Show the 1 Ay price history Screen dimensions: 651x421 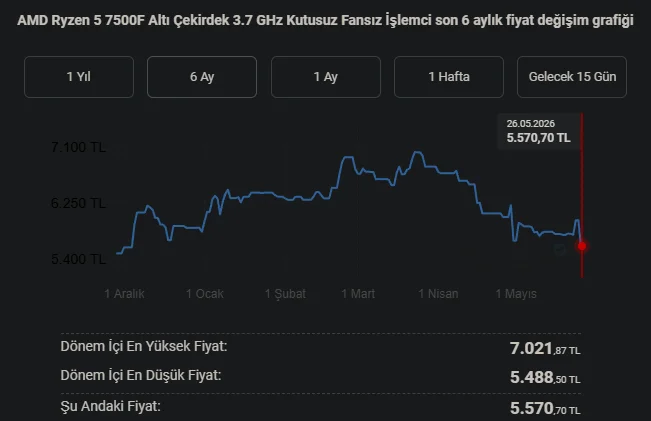pos(326,77)
